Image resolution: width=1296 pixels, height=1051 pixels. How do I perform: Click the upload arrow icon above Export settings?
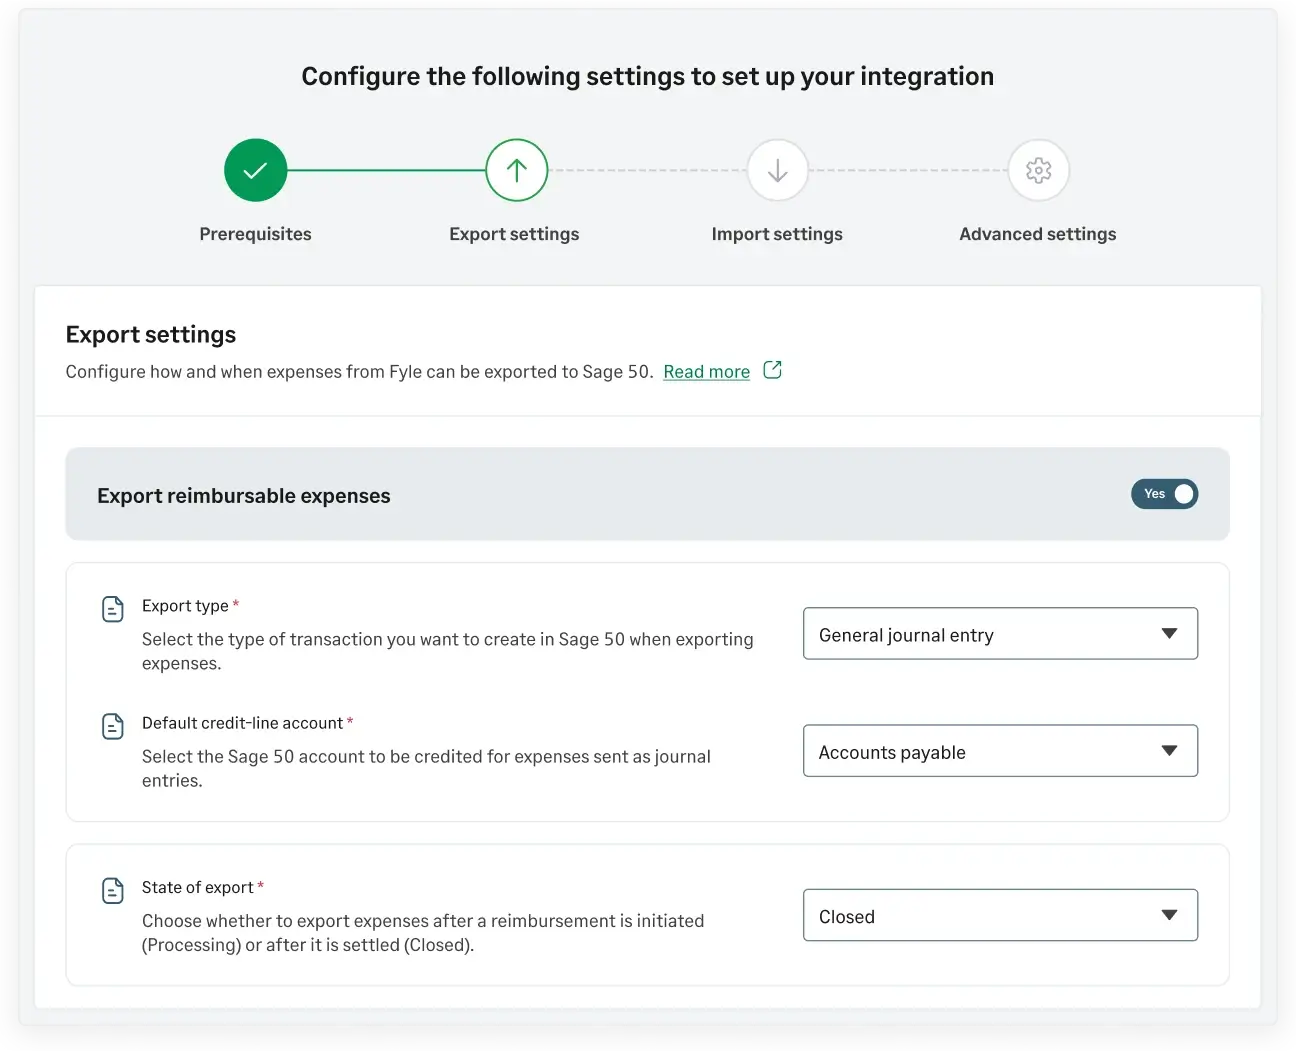pyautogui.click(x=516, y=170)
